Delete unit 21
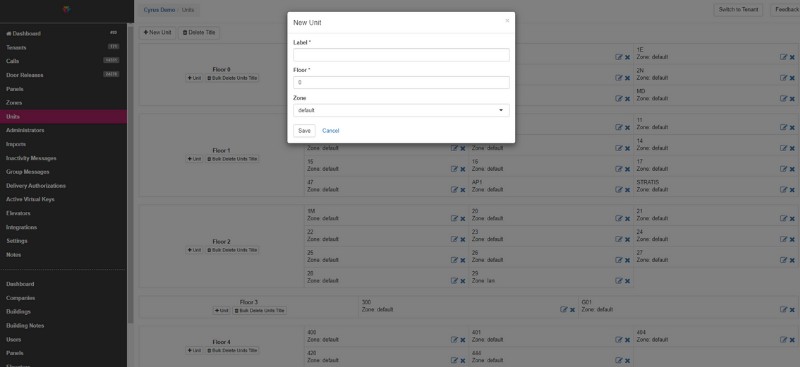This screenshot has width=800, height=367. (x=792, y=219)
